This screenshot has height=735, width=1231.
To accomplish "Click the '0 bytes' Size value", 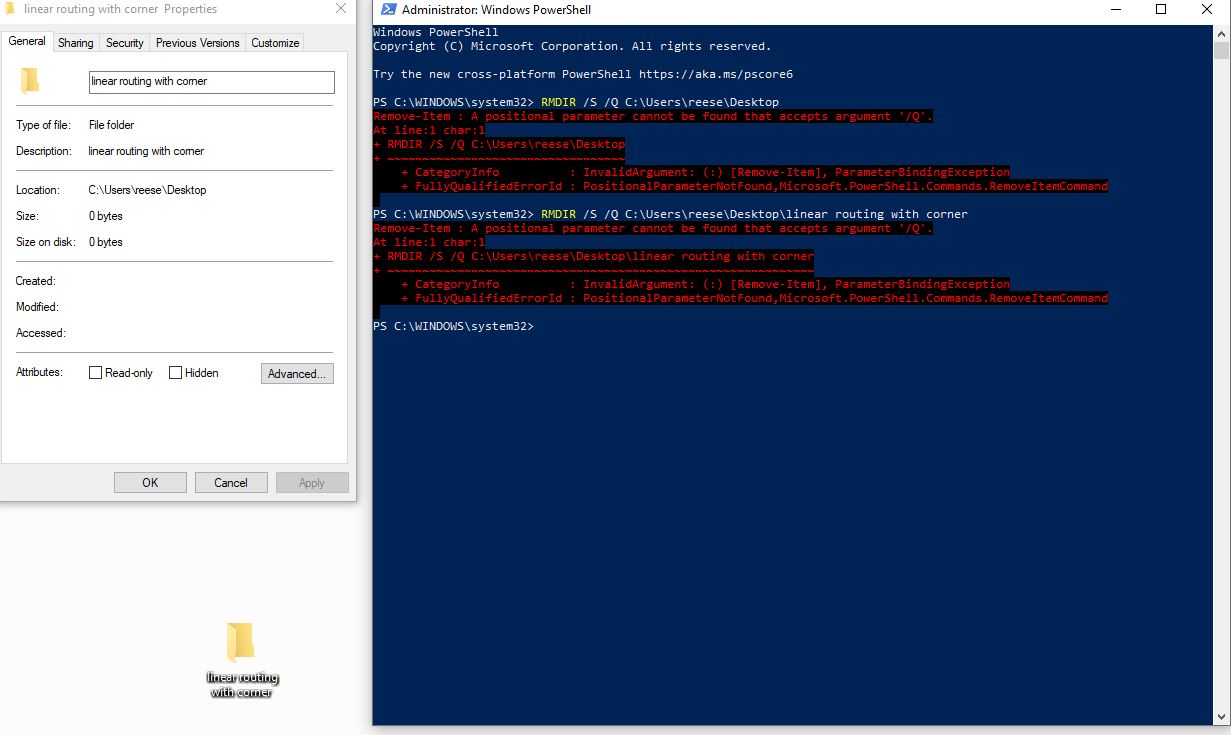I will (105, 216).
